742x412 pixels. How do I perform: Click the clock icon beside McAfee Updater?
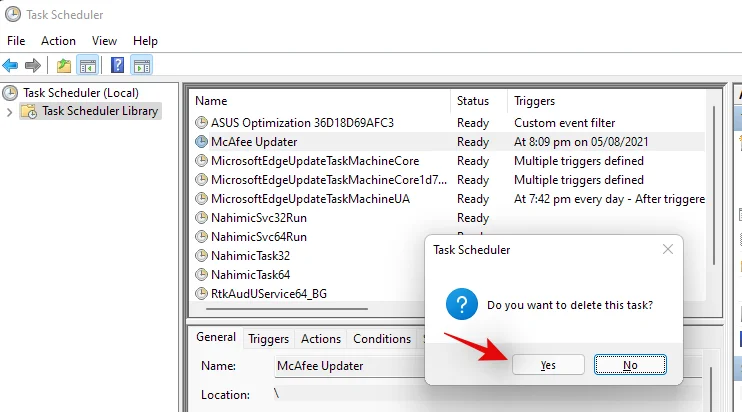pyautogui.click(x=202, y=141)
